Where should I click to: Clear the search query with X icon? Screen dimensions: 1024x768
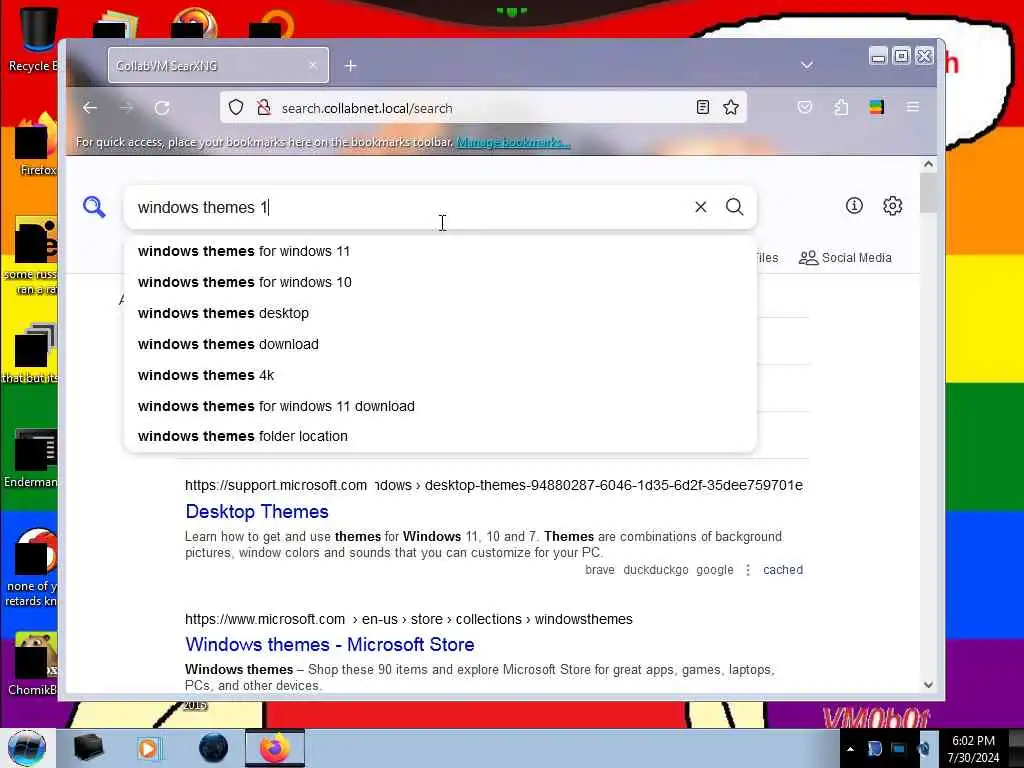[701, 207]
